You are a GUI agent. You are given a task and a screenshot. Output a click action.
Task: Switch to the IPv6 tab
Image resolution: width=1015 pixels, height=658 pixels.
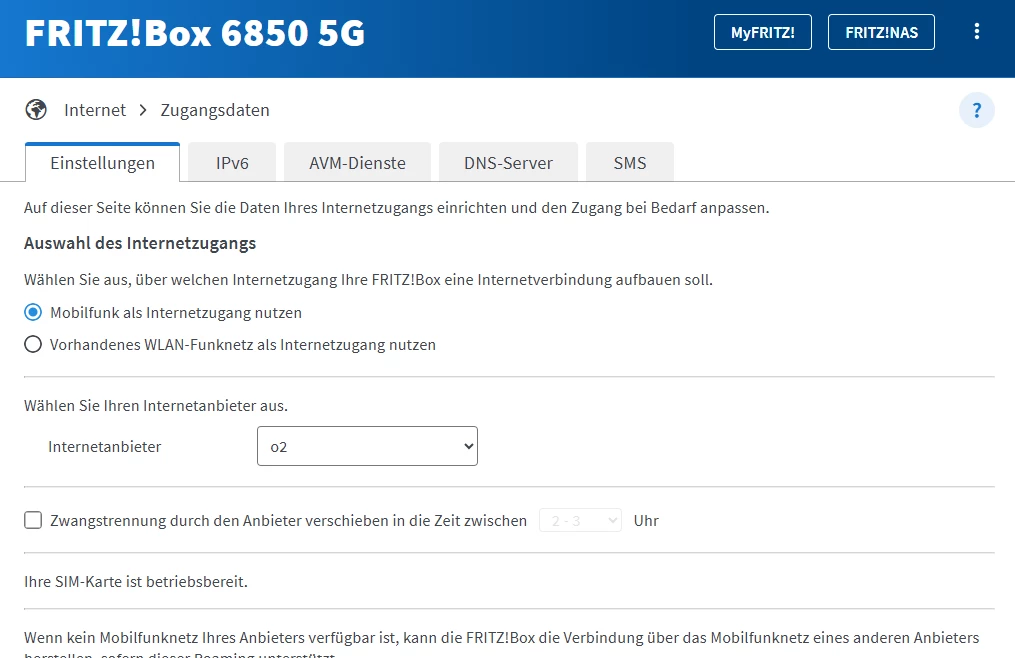click(232, 163)
